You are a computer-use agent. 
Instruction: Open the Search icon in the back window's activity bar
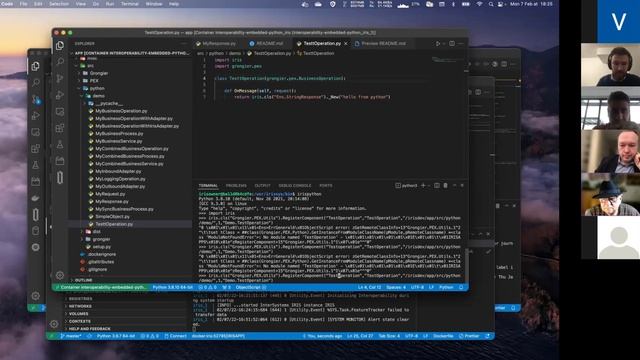pos(36,82)
